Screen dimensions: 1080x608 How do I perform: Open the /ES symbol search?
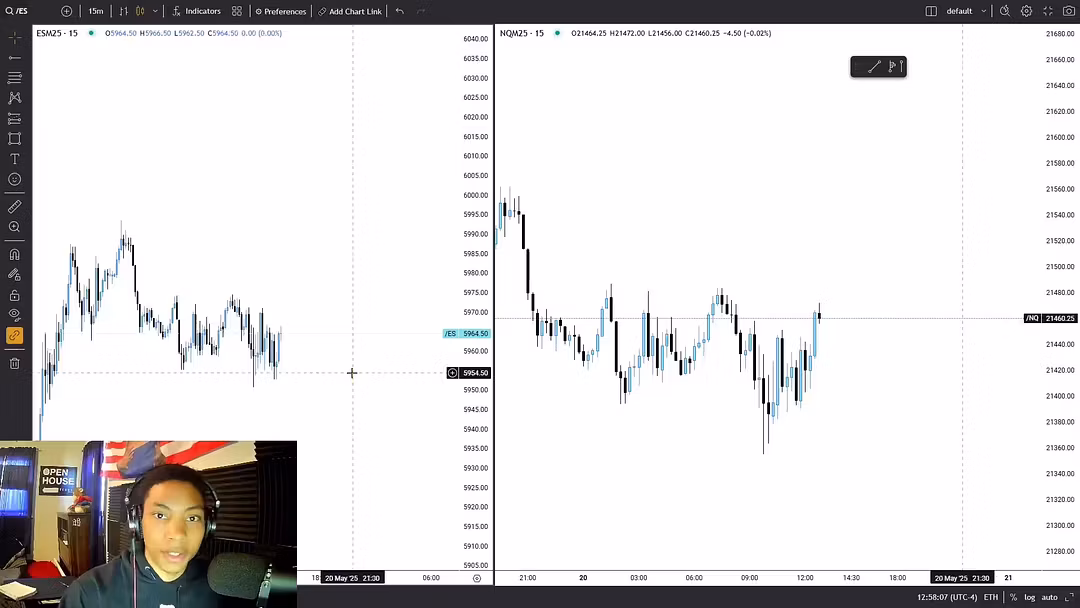(x=17, y=11)
